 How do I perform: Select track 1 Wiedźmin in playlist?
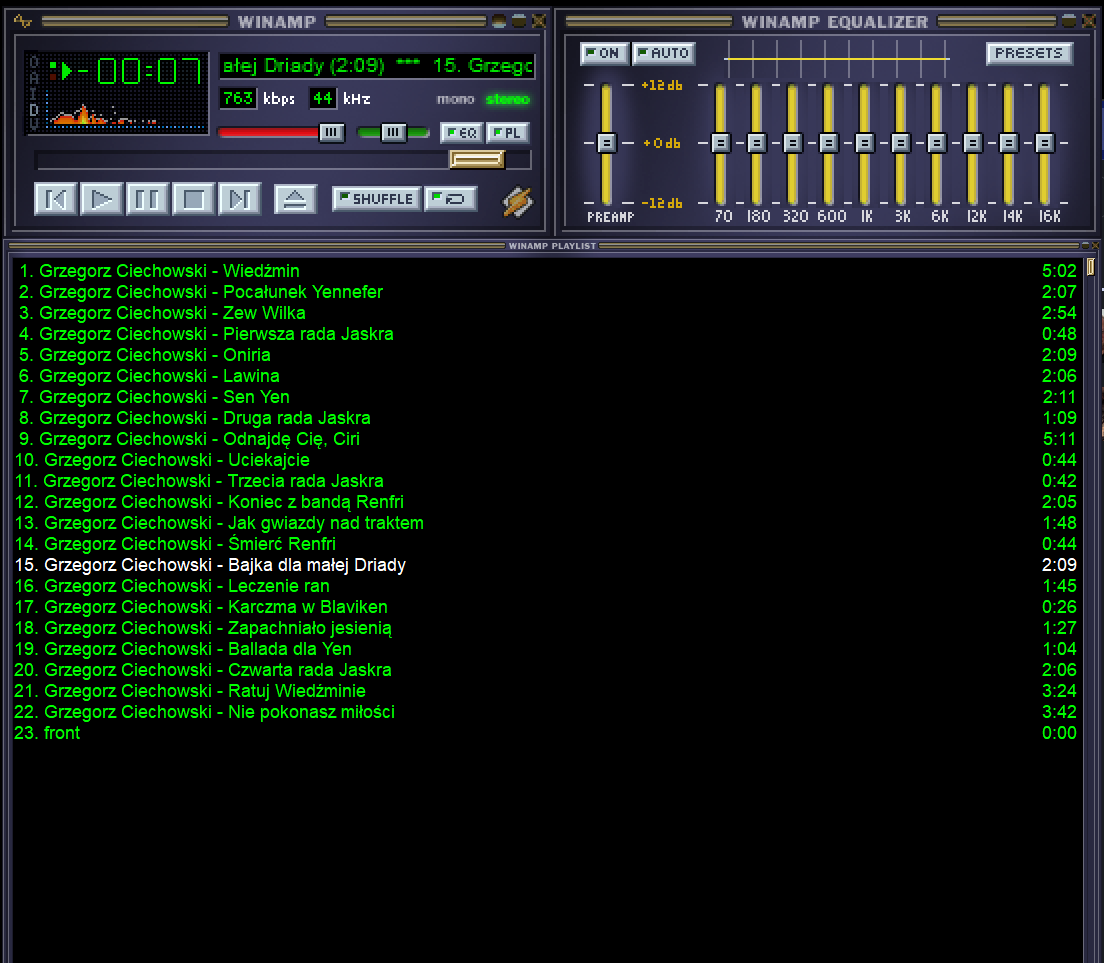pyautogui.click(x=160, y=271)
